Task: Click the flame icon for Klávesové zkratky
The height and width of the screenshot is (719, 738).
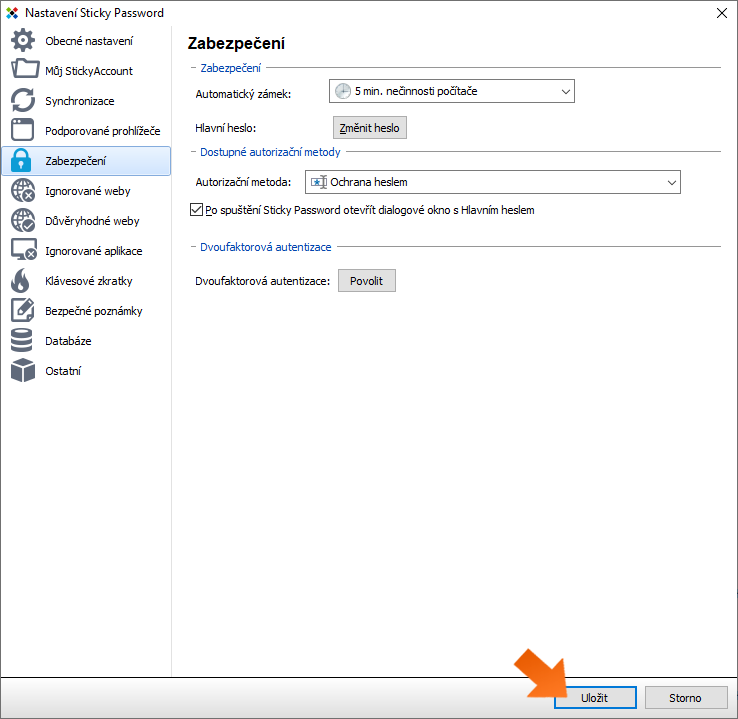Action: 20,280
